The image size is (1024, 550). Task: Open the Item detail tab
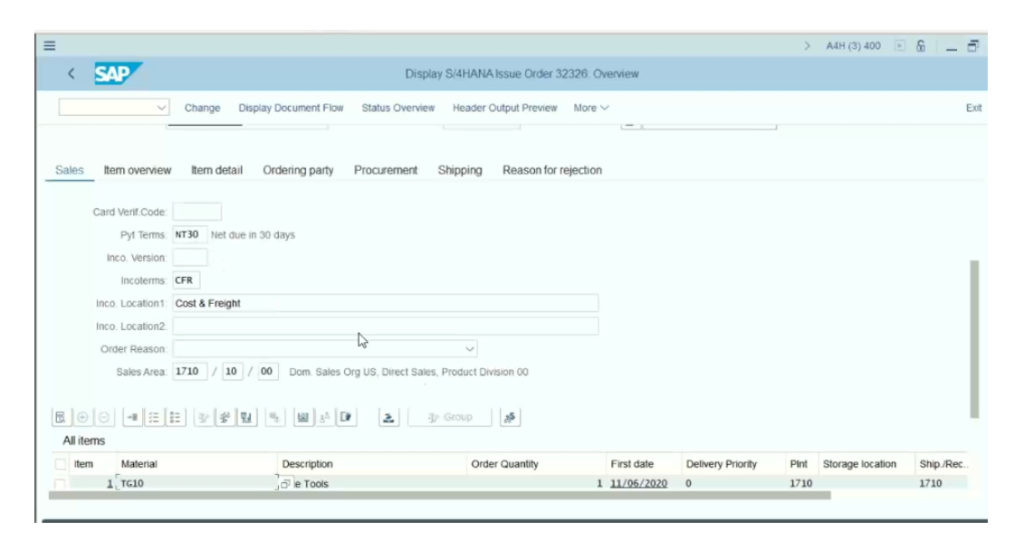click(217, 170)
